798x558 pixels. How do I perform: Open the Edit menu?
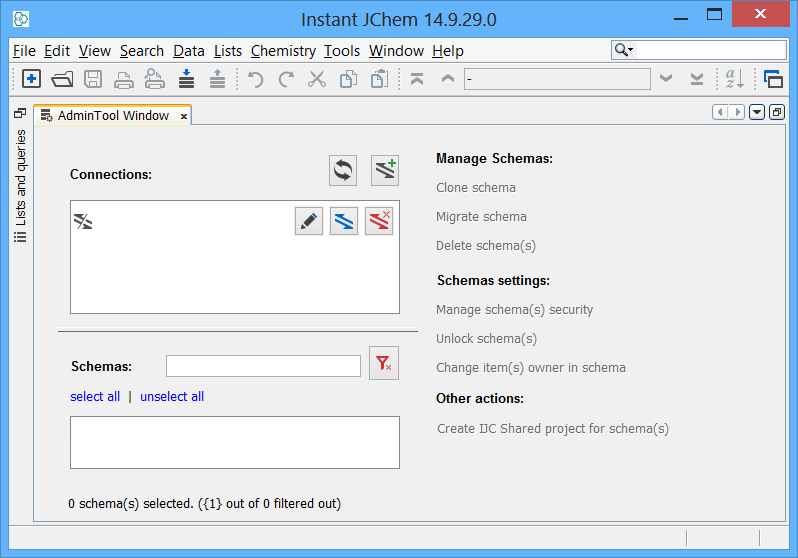(x=57, y=51)
